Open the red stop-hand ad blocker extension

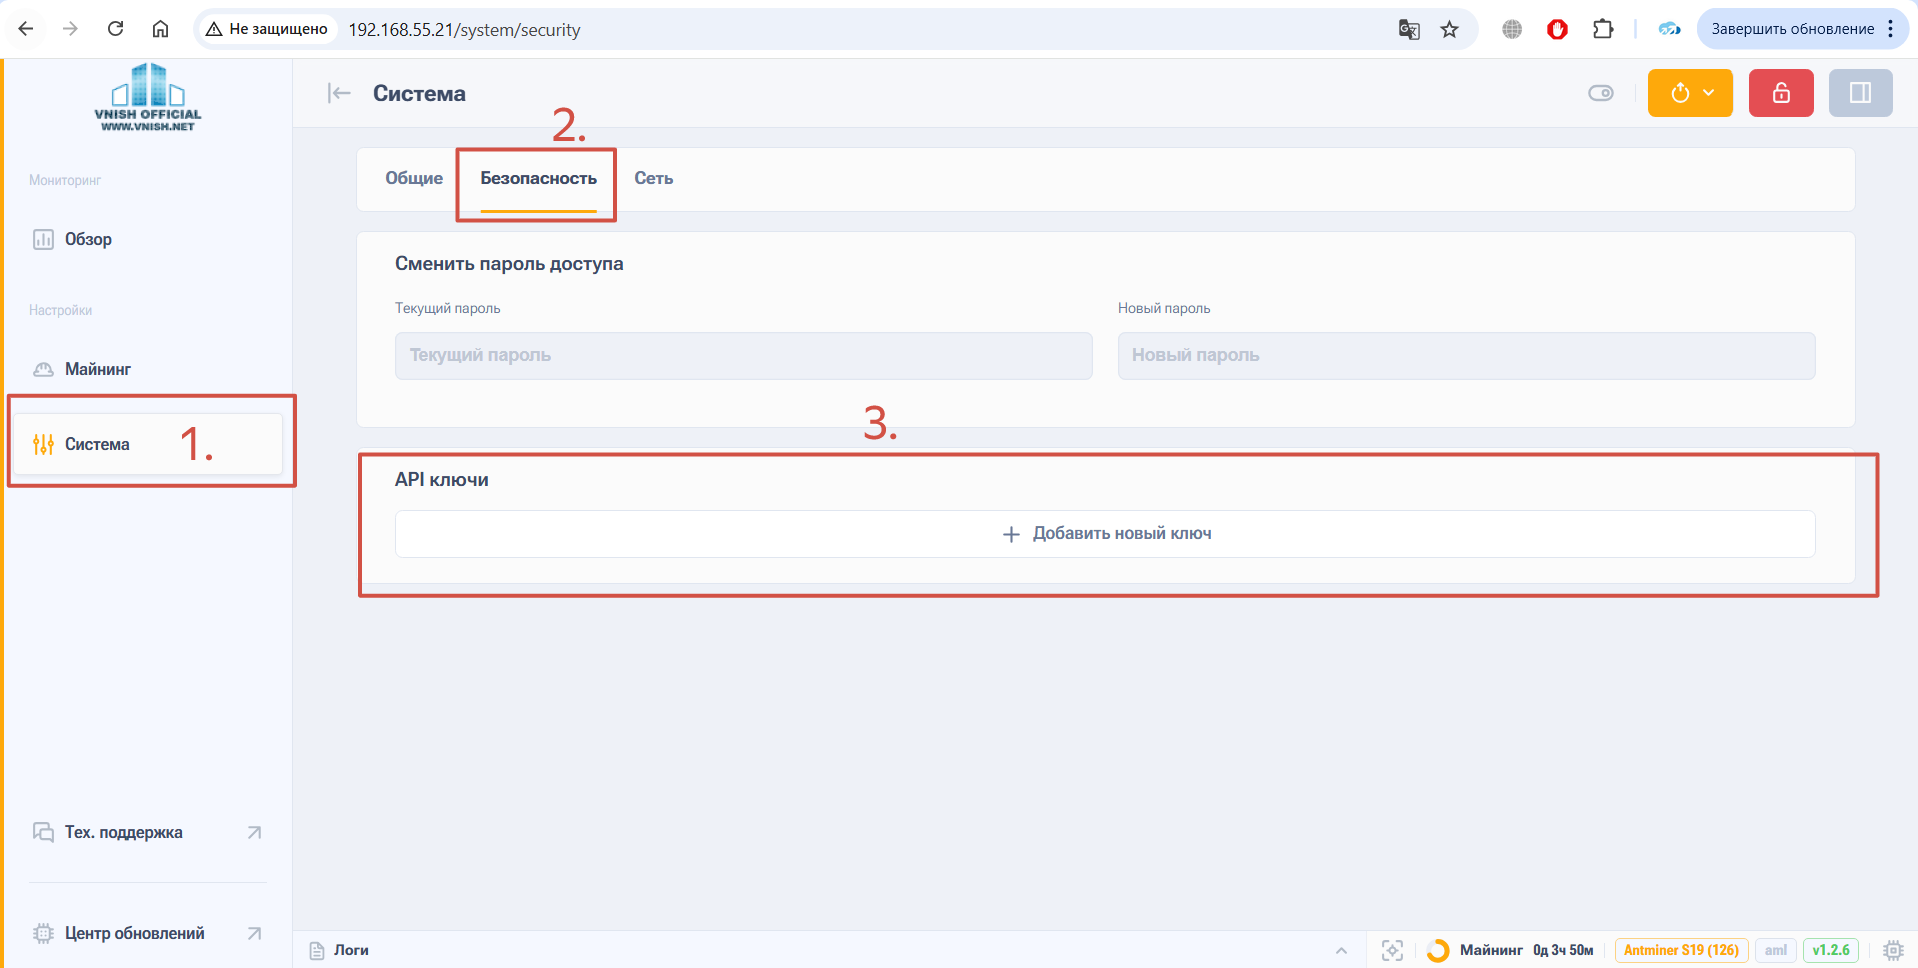[1557, 29]
